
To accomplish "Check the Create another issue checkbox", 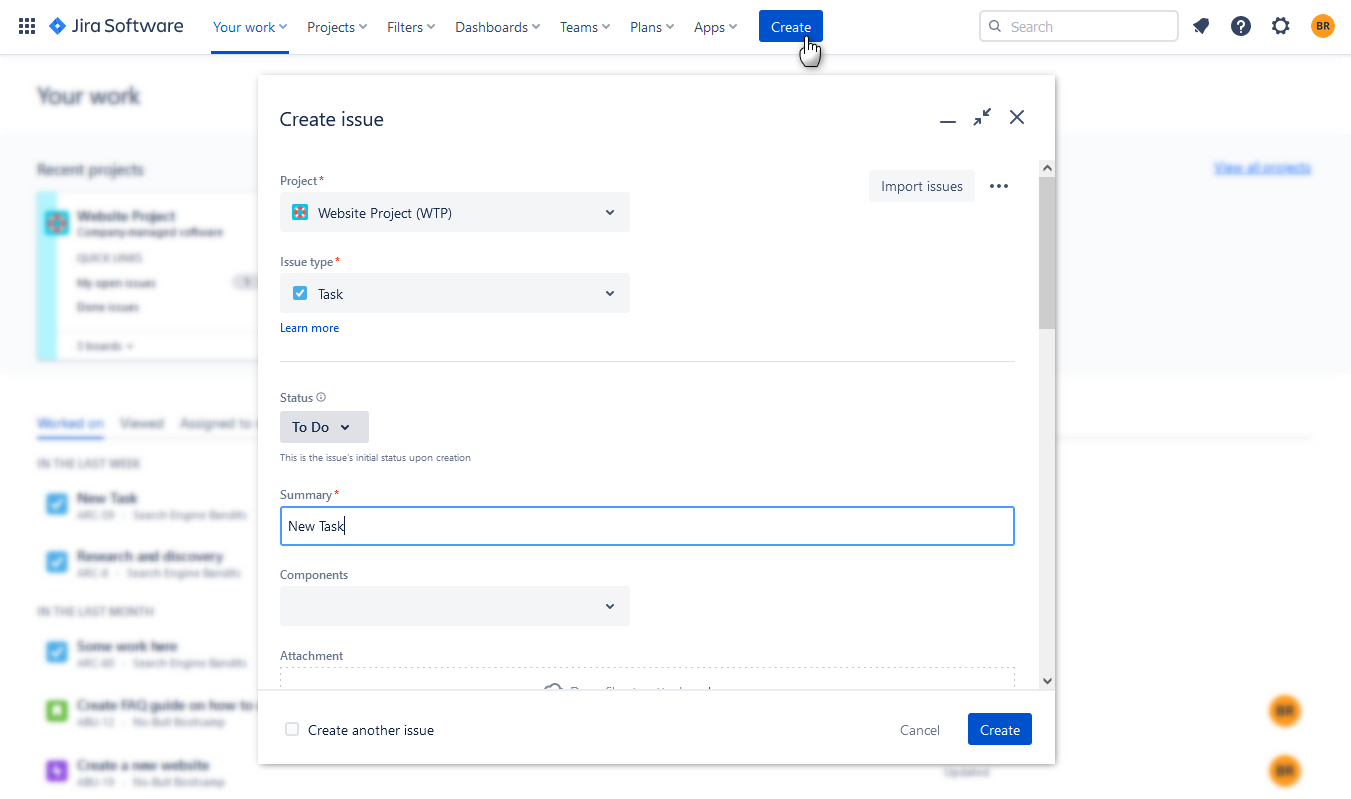I will (292, 729).
